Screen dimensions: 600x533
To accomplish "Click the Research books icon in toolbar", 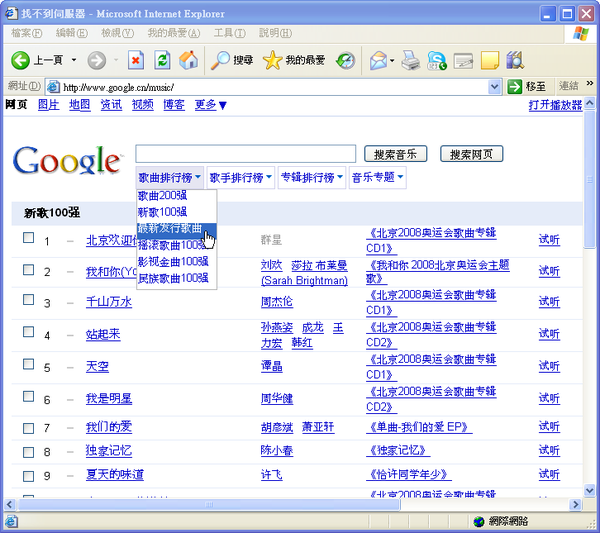I will coord(515,60).
